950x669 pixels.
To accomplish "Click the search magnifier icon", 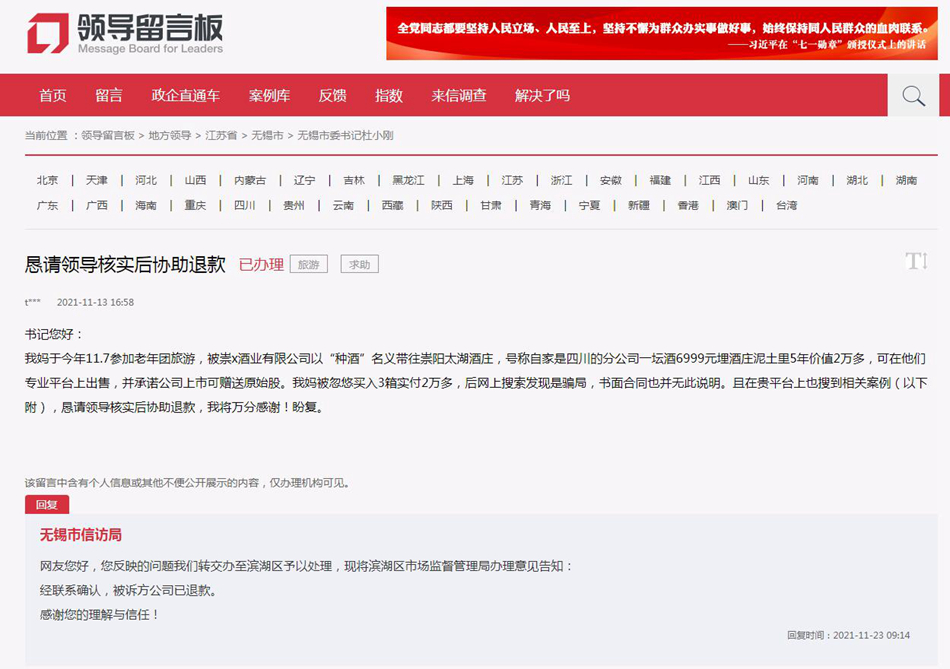I will point(913,96).
